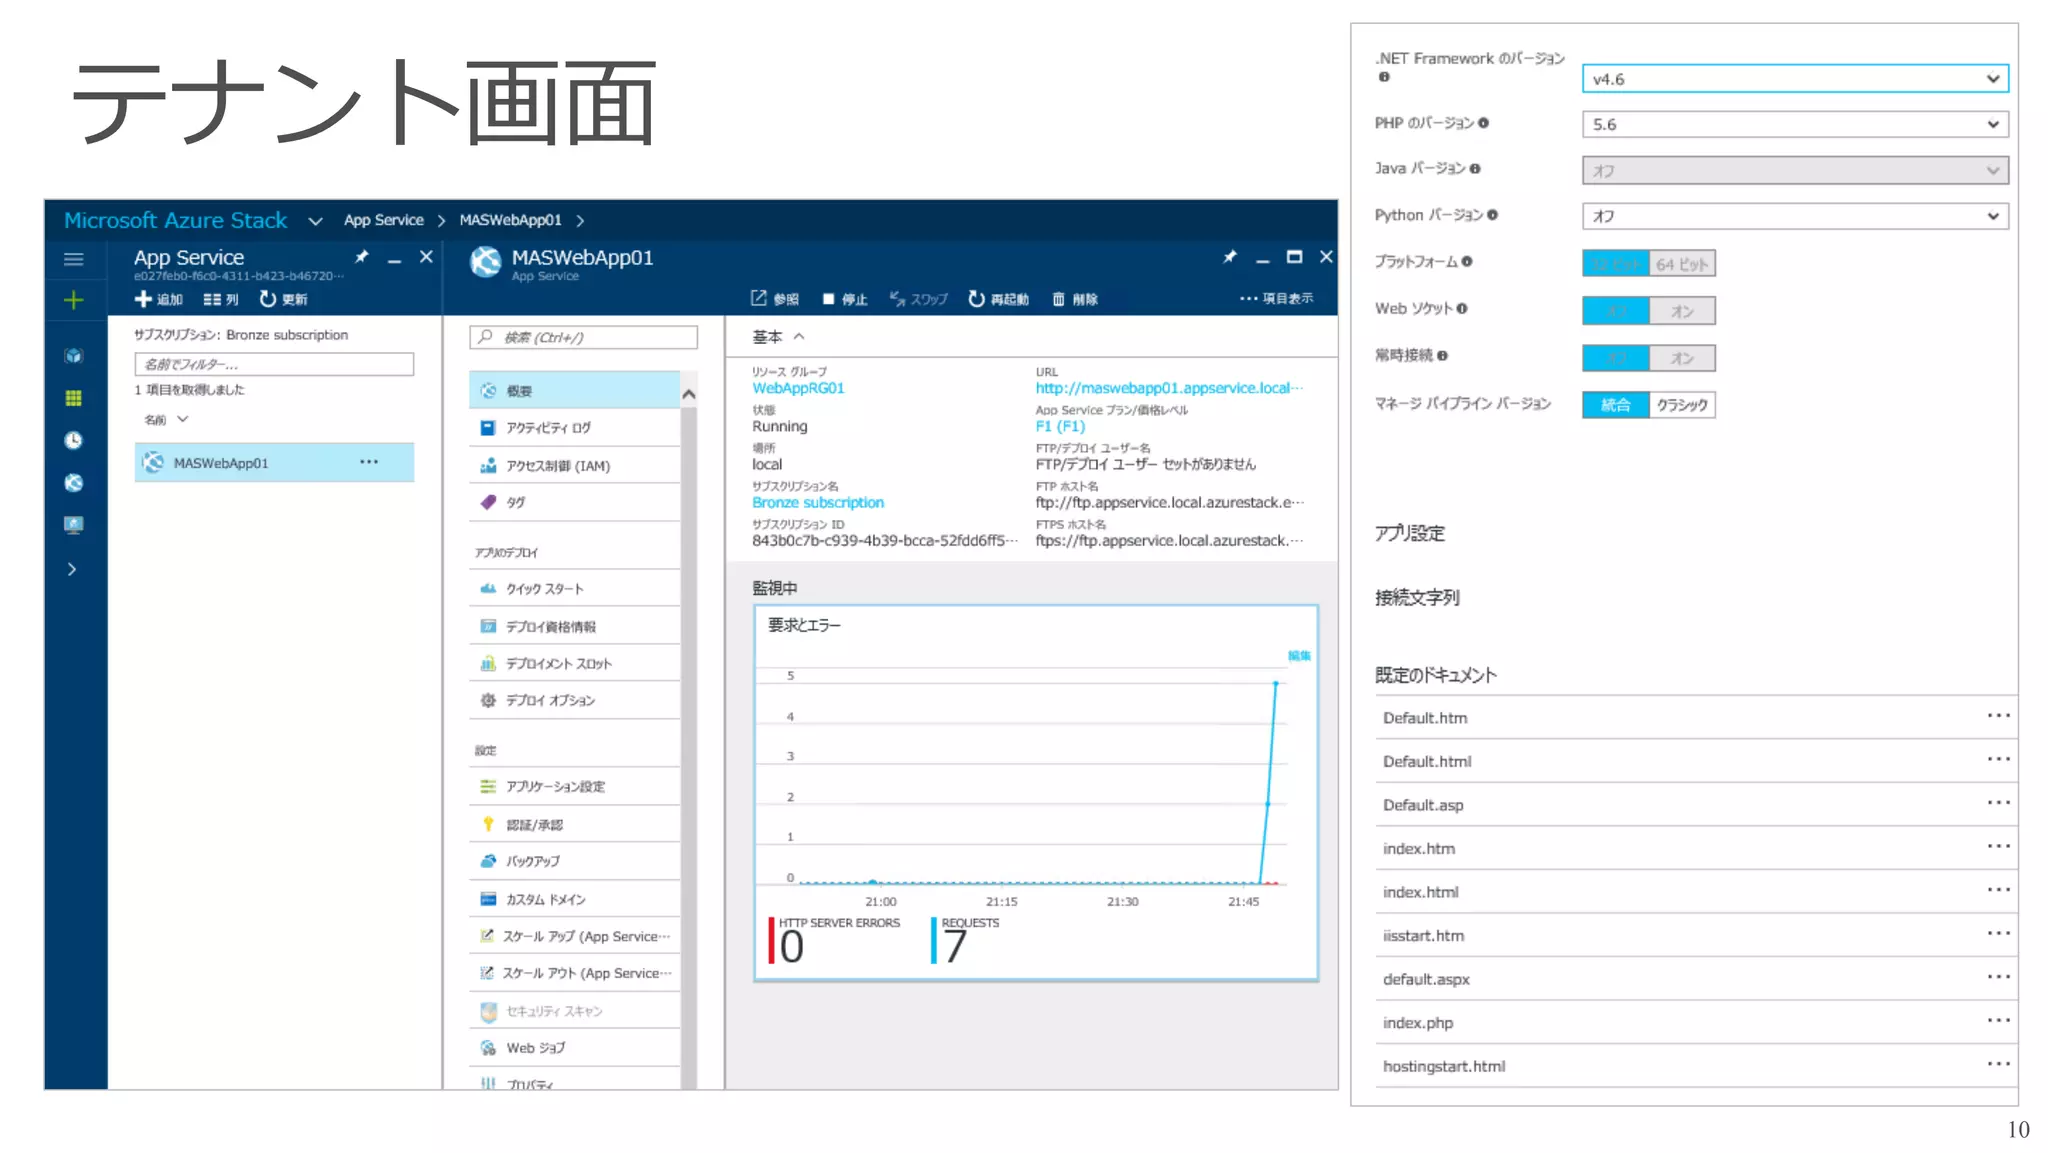The image size is (2048, 1153).
Task: Open the hamburger menu in the left sidebar
Action: coord(73,259)
